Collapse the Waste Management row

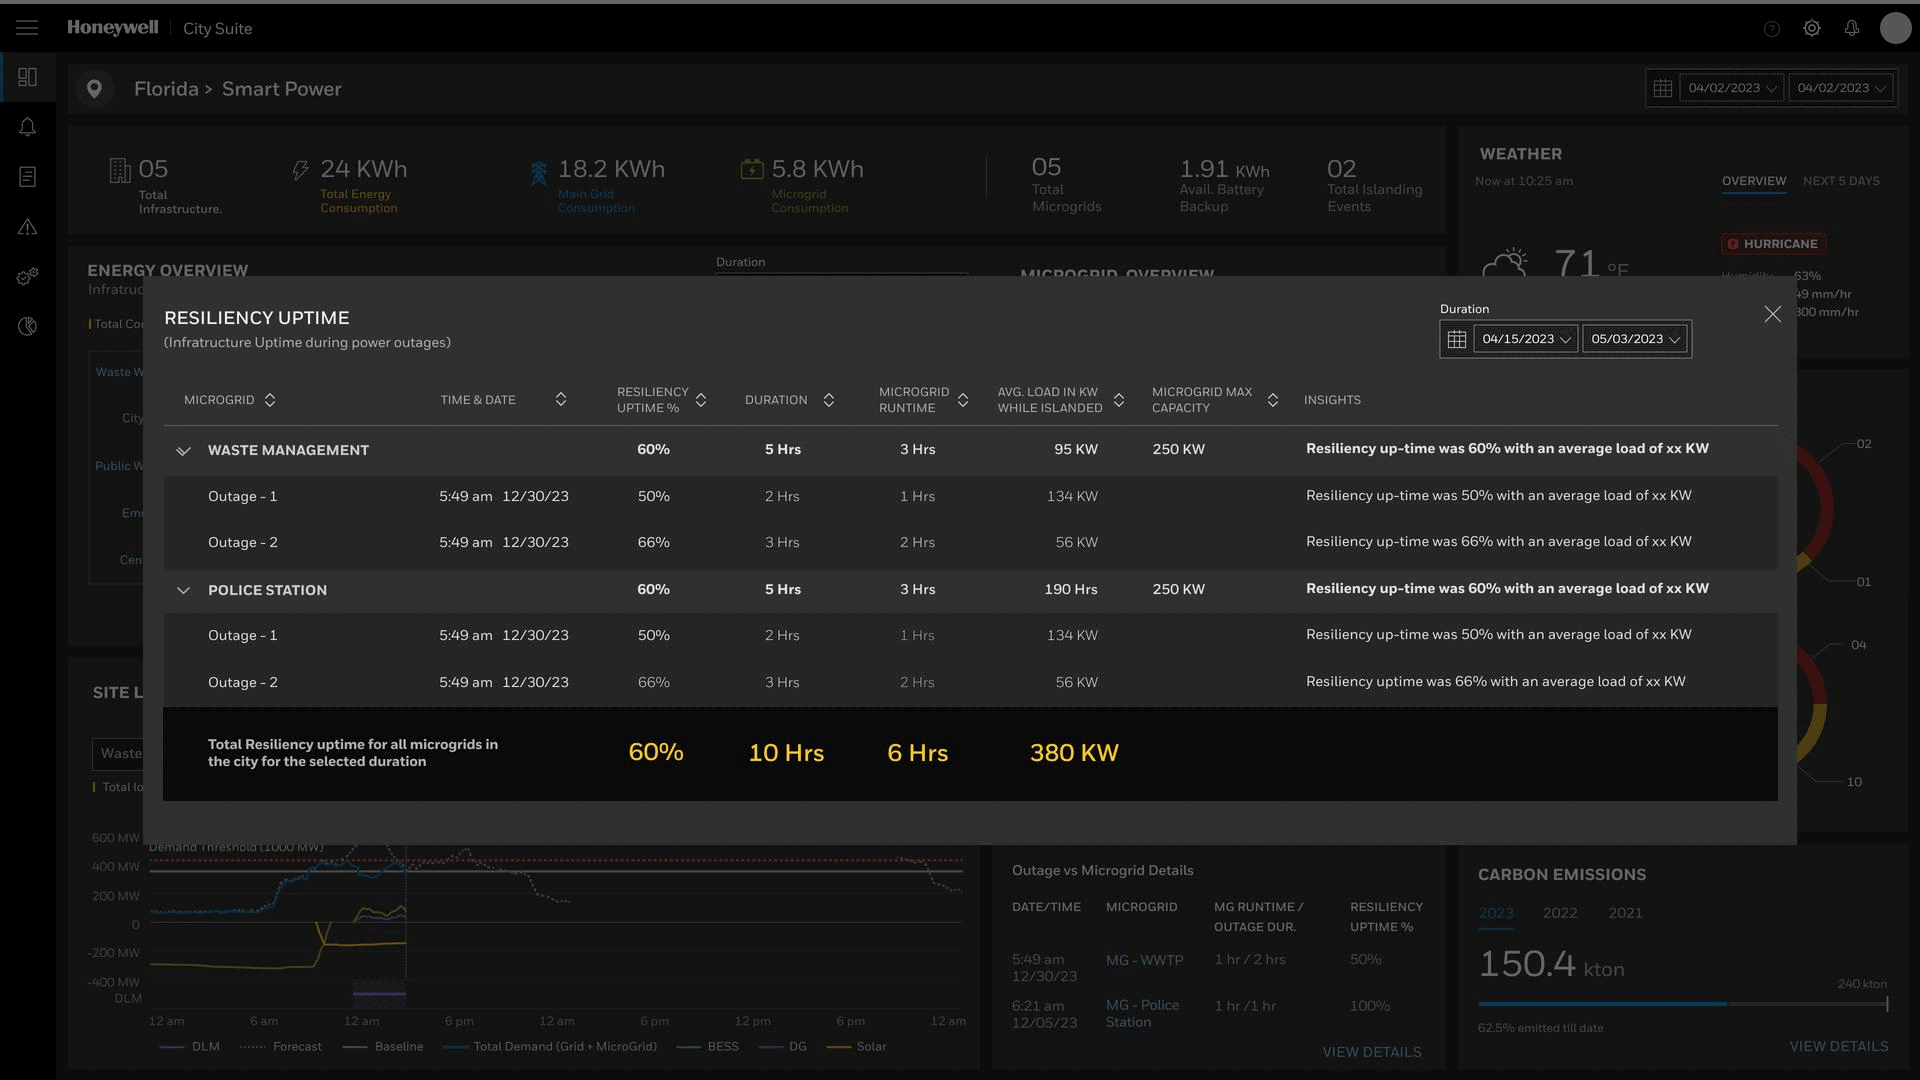point(183,451)
